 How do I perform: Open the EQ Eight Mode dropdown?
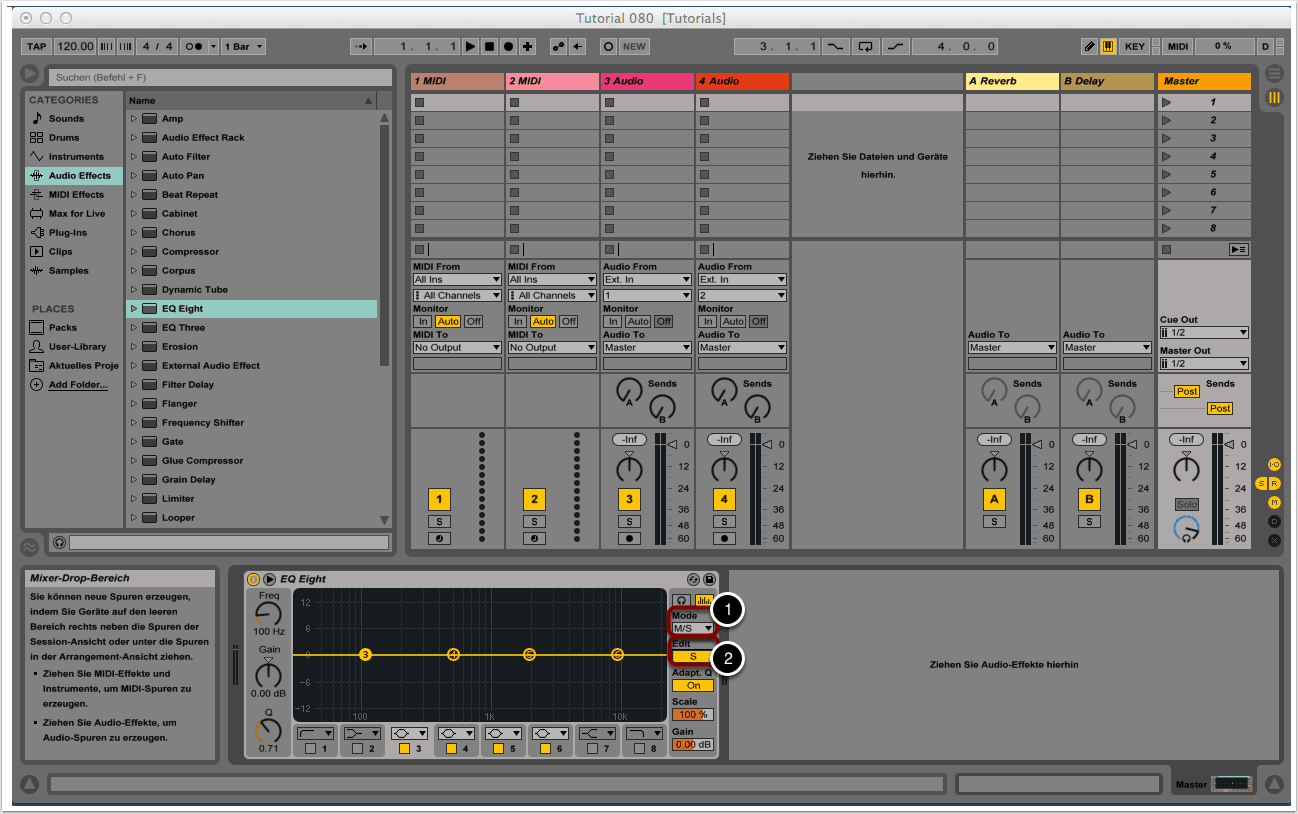pyautogui.click(x=692, y=629)
